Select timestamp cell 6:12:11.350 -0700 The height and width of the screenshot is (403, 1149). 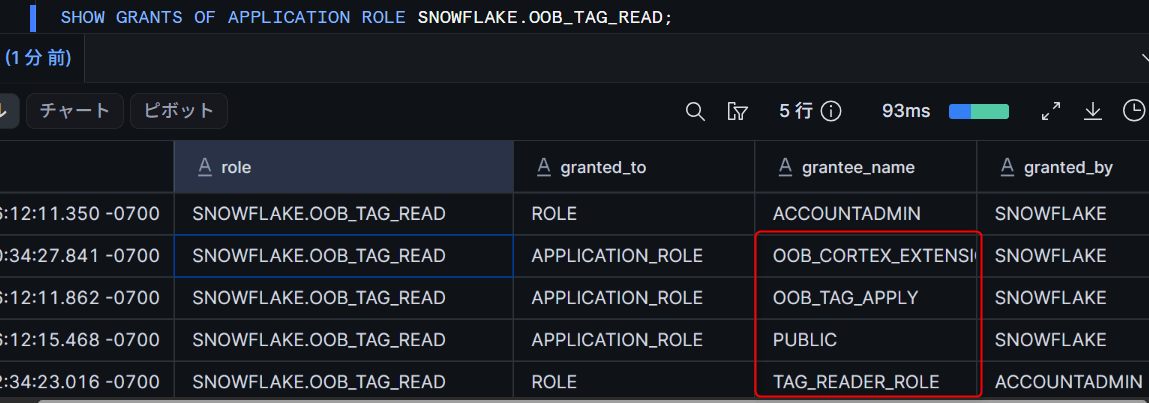pyautogui.click(x=86, y=214)
